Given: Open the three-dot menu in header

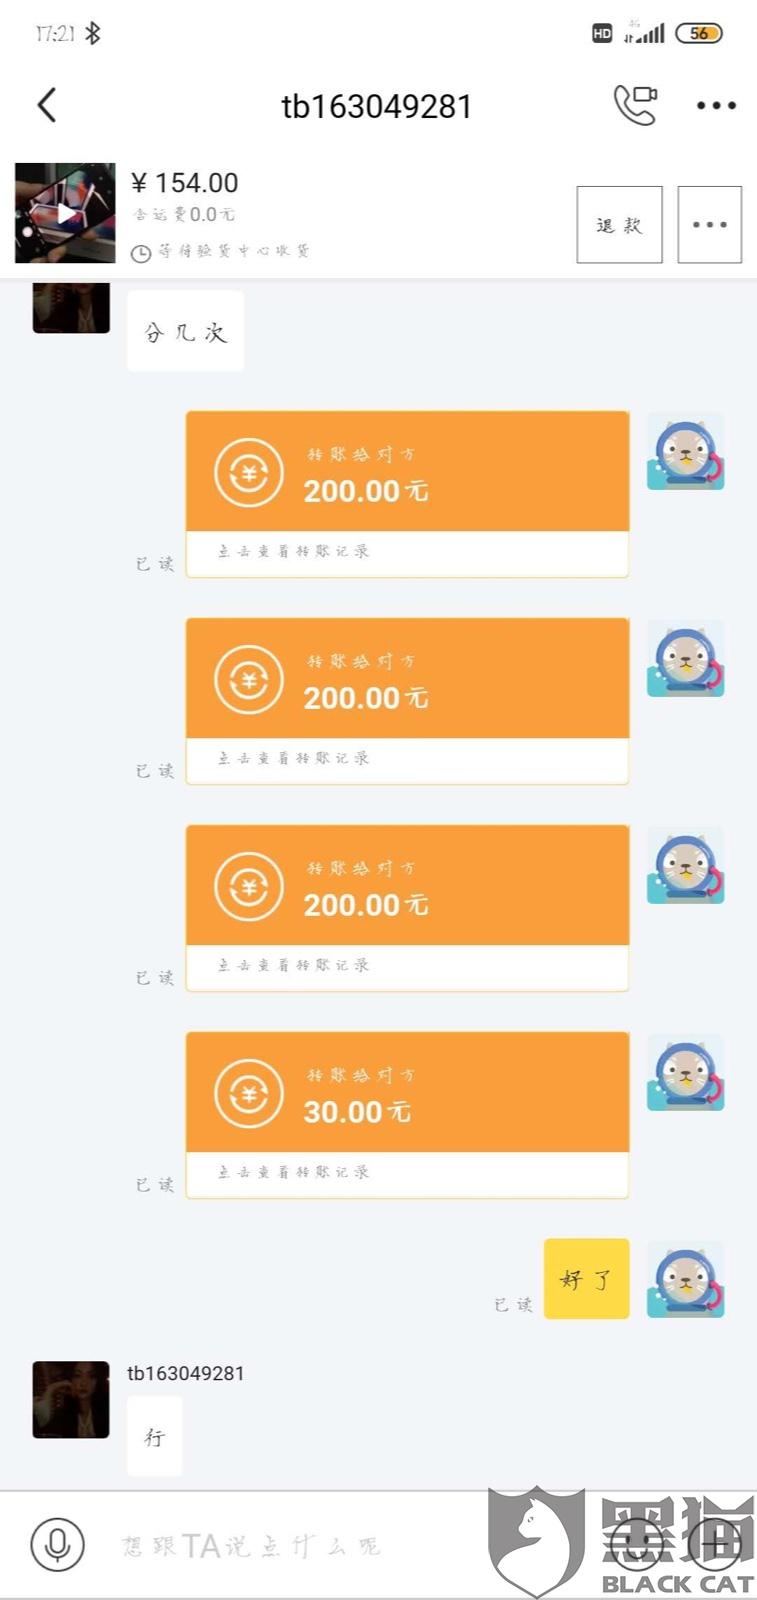Looking at the screenshot, I should (x=716, y=105).
